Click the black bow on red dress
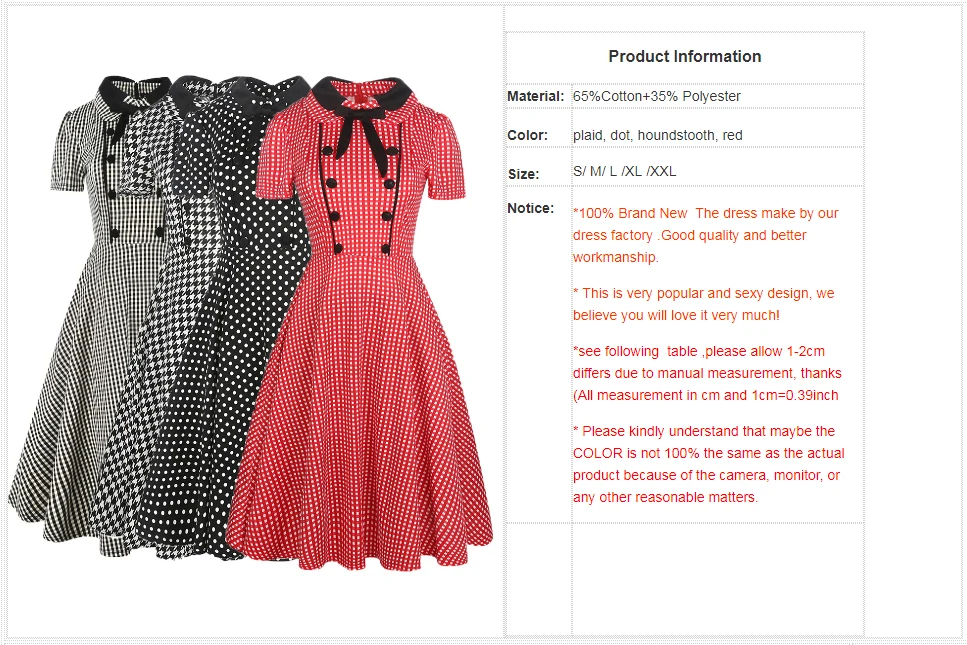967x645 pixels. coord(363,139)
